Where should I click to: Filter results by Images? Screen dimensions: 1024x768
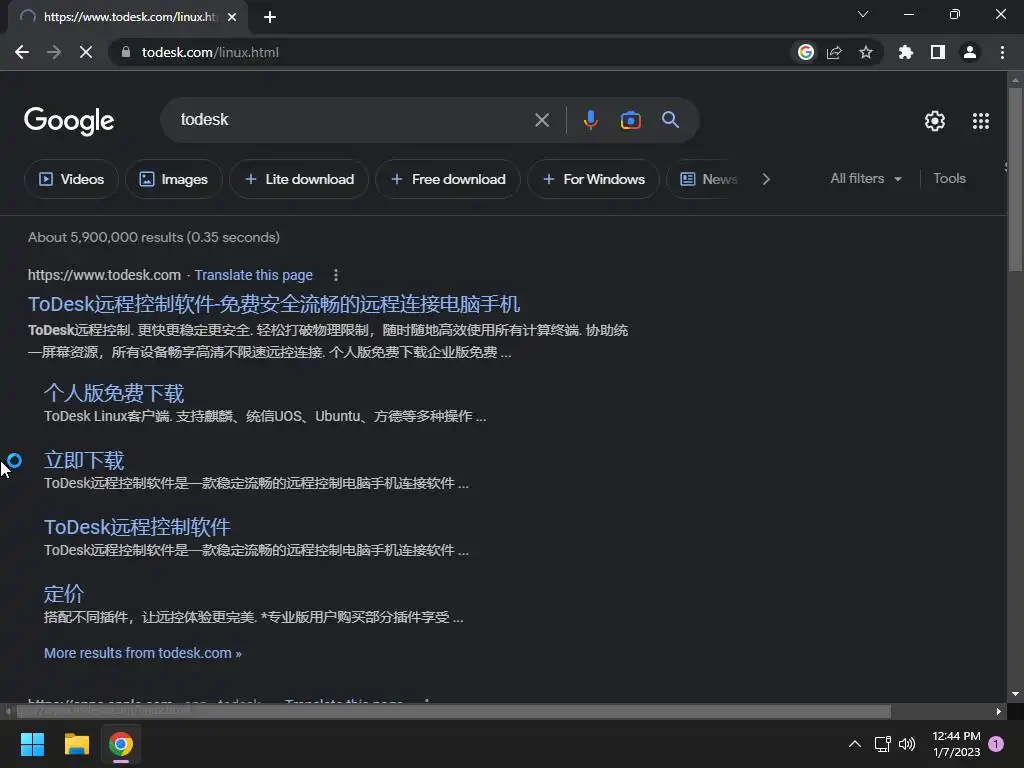(x=174, y=179)
